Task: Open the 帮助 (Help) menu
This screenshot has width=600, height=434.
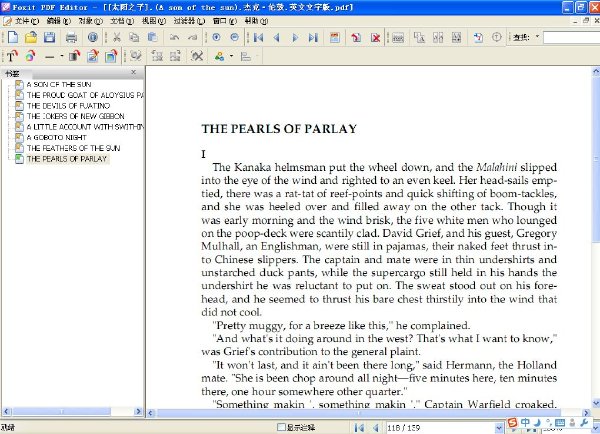Action: click(256, 21)
